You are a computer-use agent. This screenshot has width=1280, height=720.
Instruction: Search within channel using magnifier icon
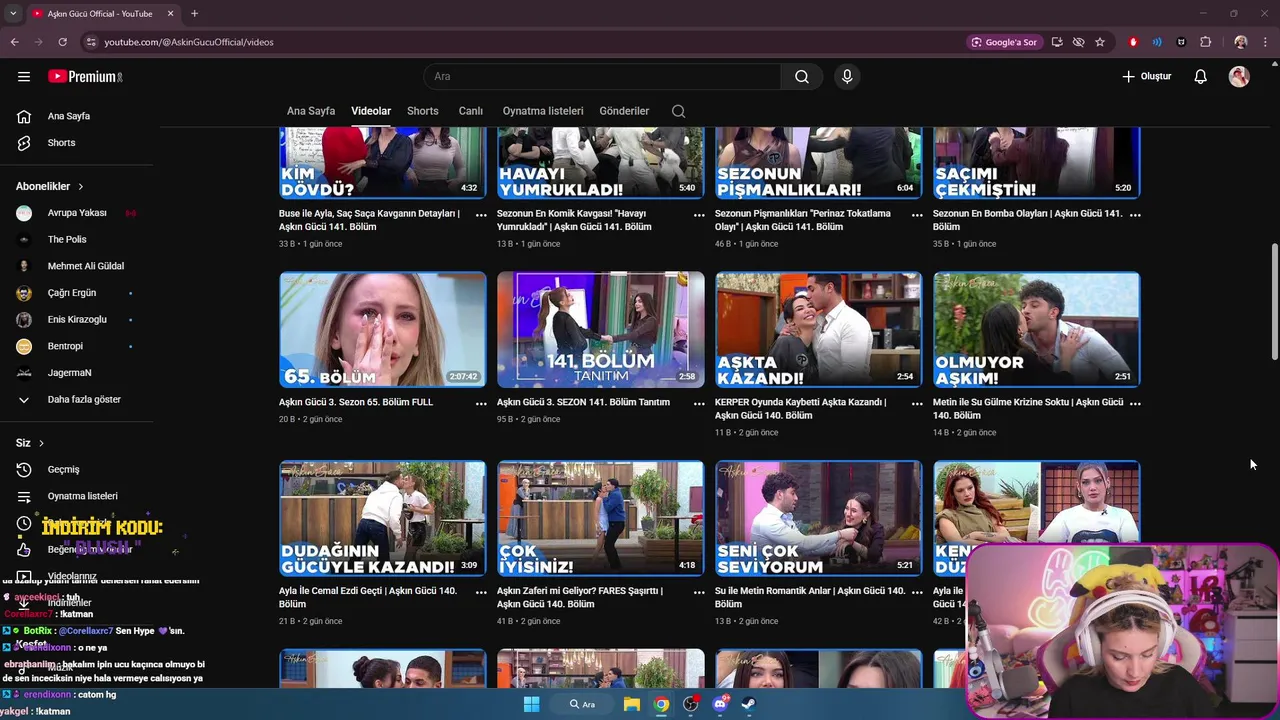pyautogui.click(x=679, y=111)
